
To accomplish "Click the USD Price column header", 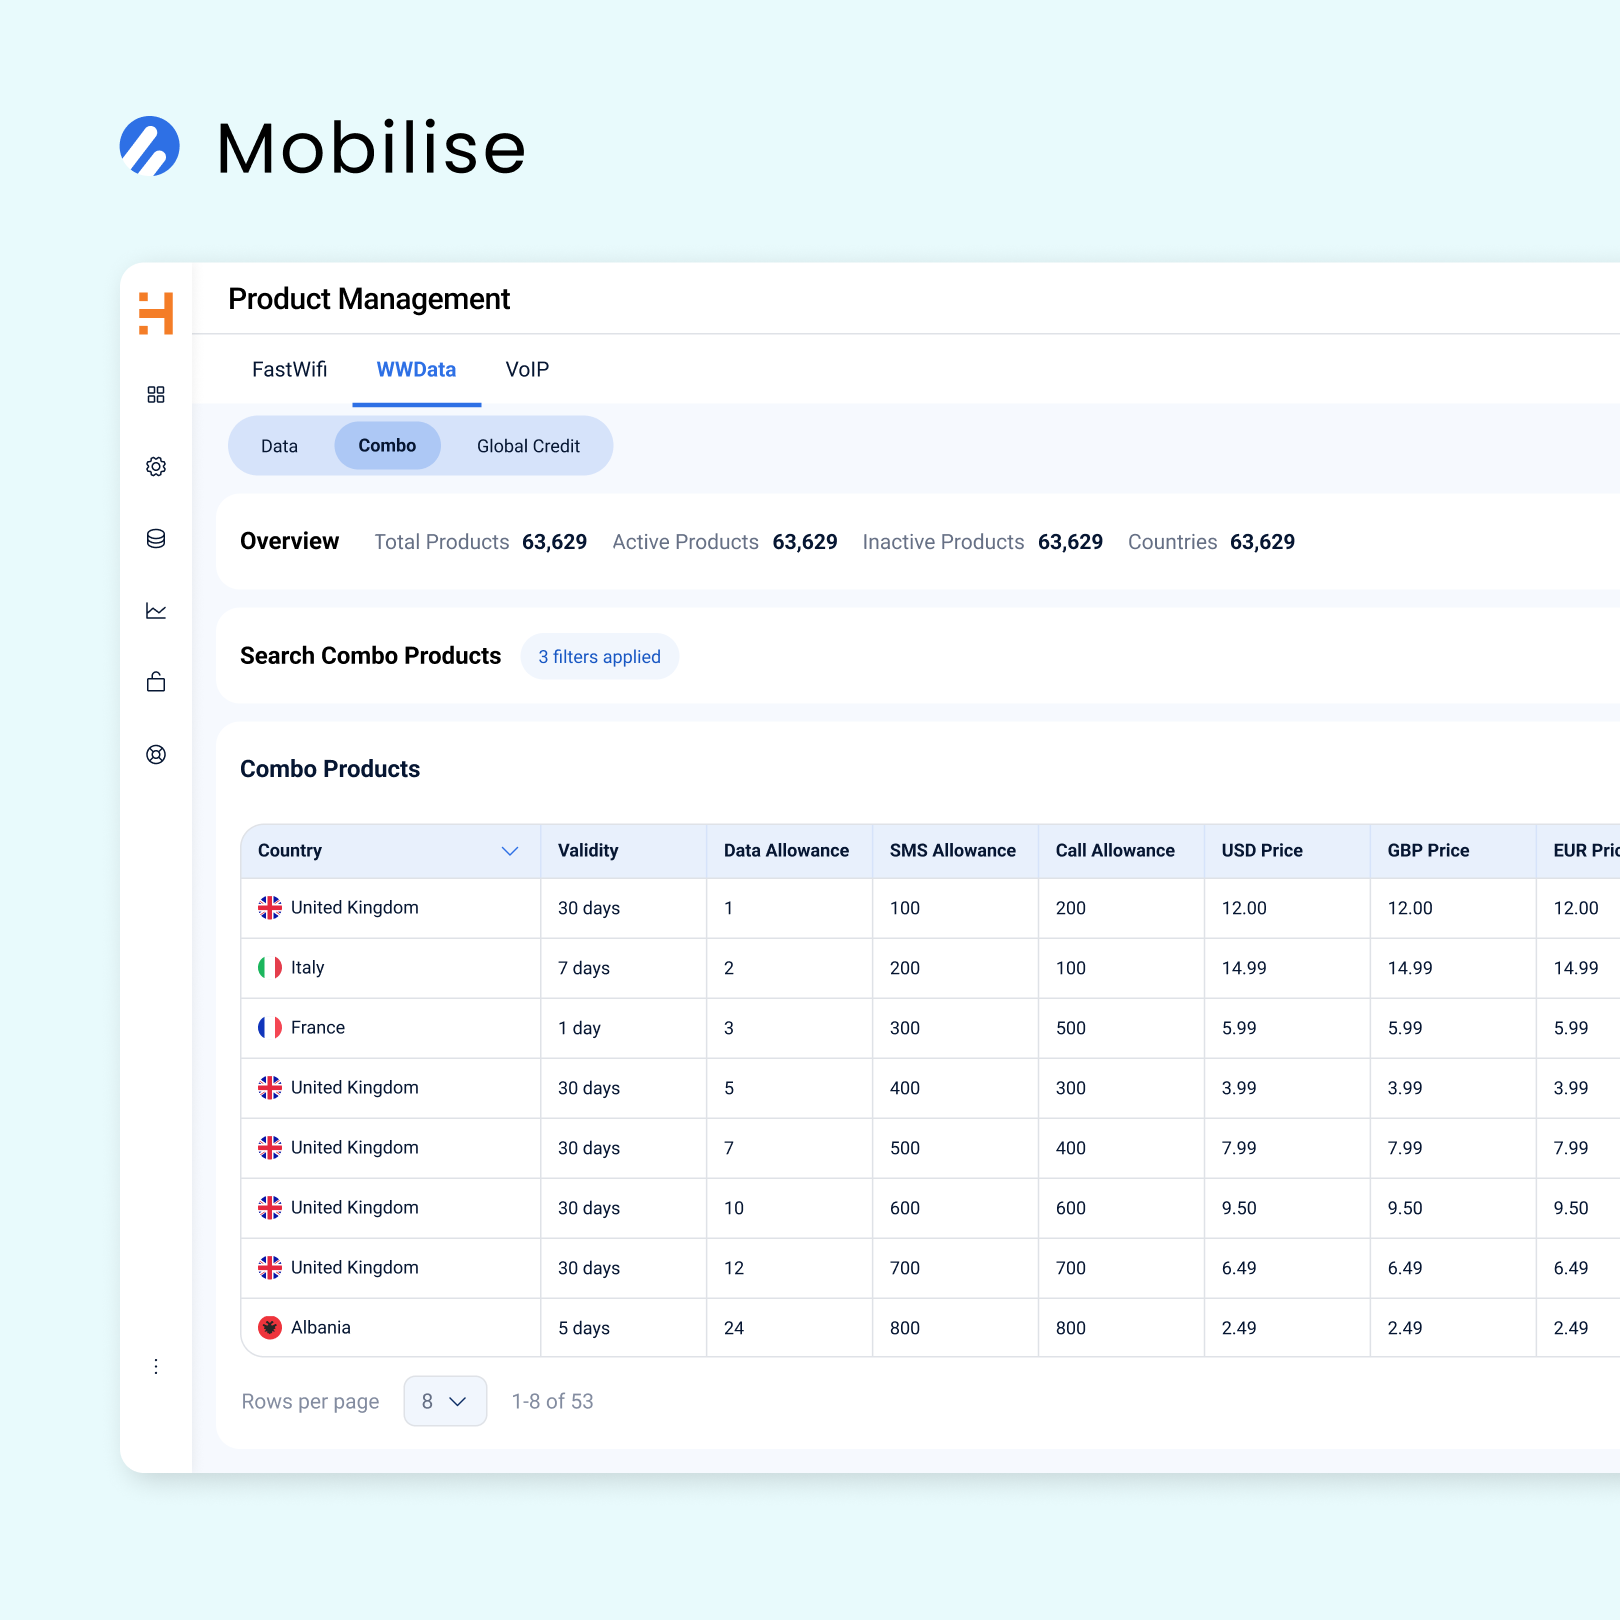I will click(1262, 851).
